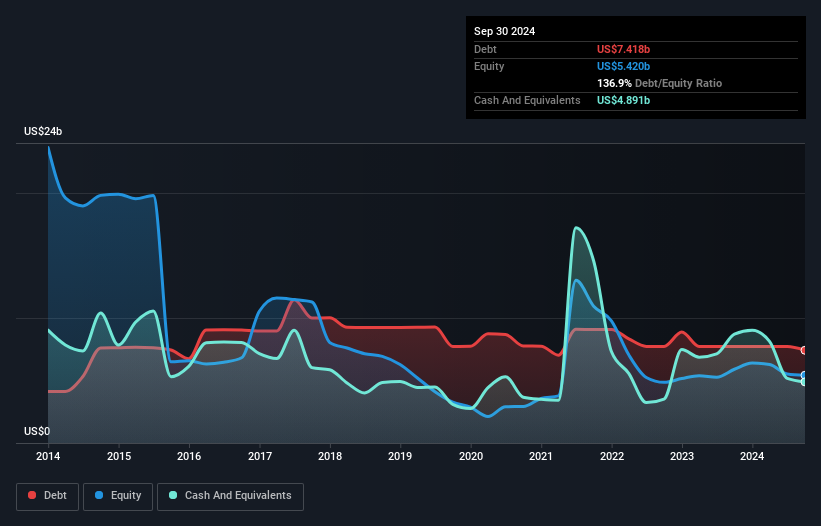Toggle Cash And Equivalents legend button
The width and height of the screenshot is (821, 526).
tap(230, 496)
